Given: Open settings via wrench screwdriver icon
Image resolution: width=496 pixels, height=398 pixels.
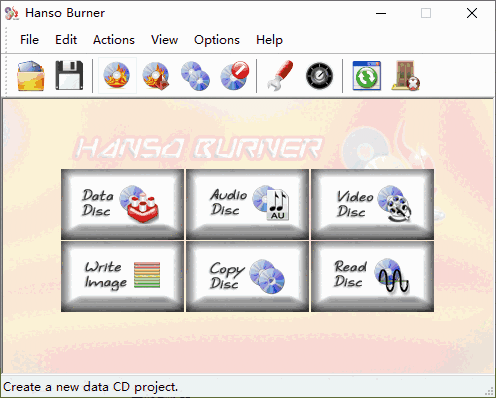Looking at the screenshot, I should click(x=280, y=76).
